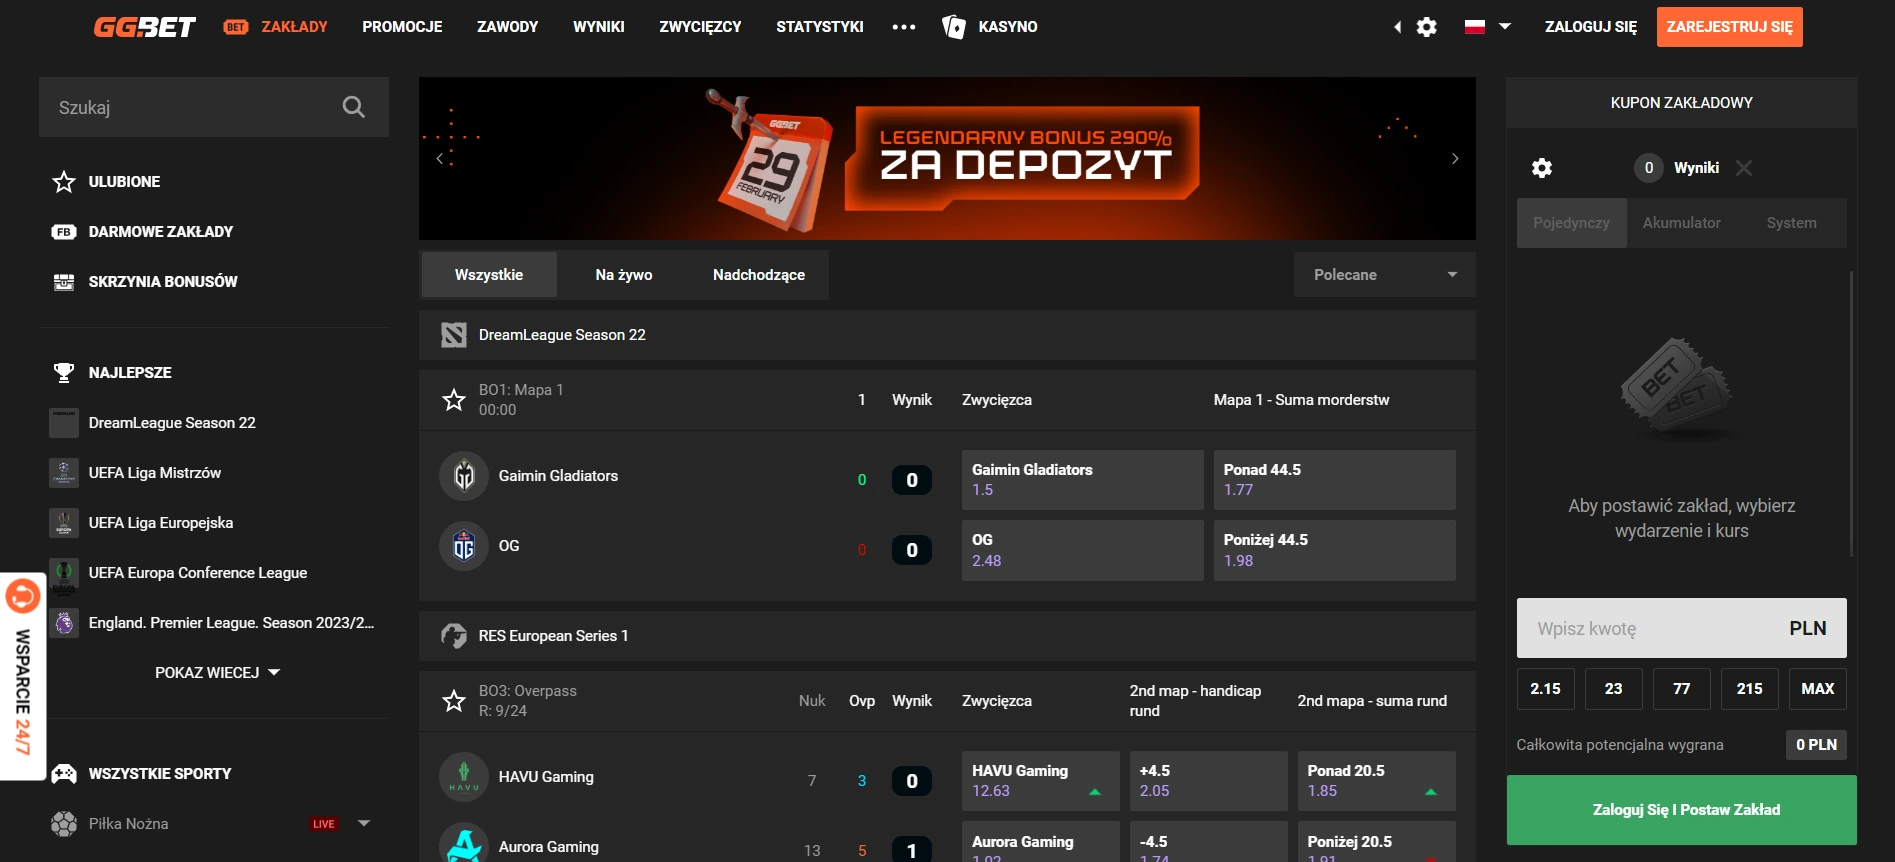The height and width of the screenshot is (862, 1895).
Task: Open Wyniki menu item
Action: coord(599,27)
